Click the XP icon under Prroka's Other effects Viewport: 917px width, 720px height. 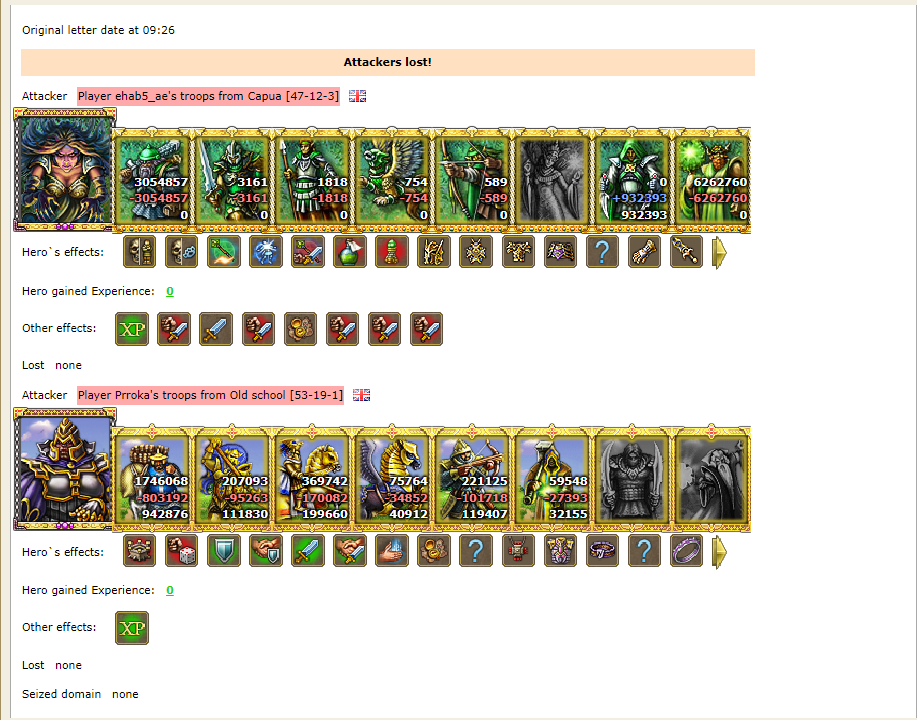tap(132, 628)
